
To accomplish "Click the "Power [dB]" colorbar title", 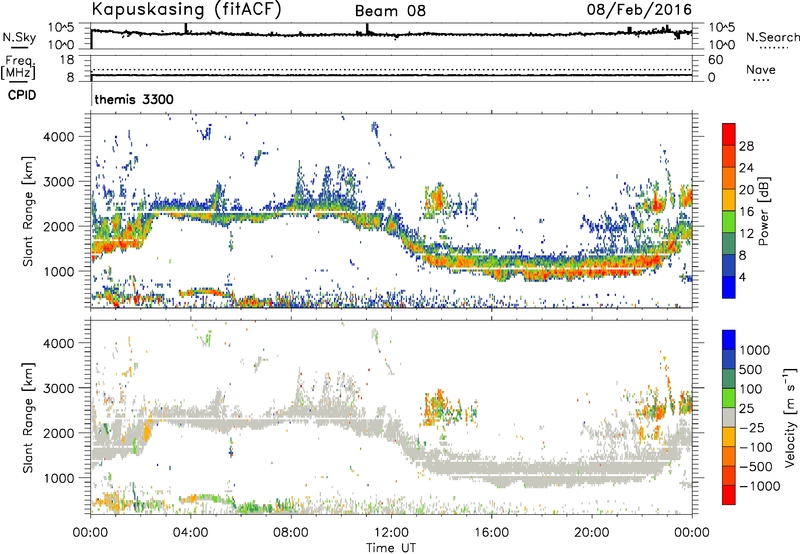I will tap(764, 211).
